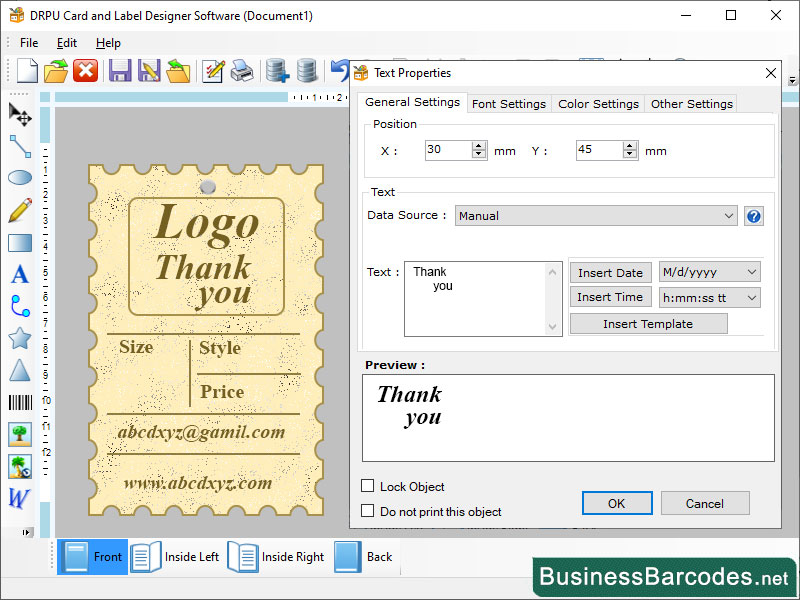Increase Y position using the stepper

click(630, 145)
